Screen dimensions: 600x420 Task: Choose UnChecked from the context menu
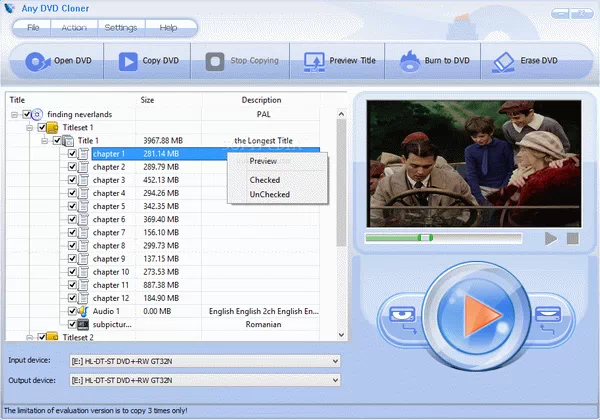tap(269, 194)
